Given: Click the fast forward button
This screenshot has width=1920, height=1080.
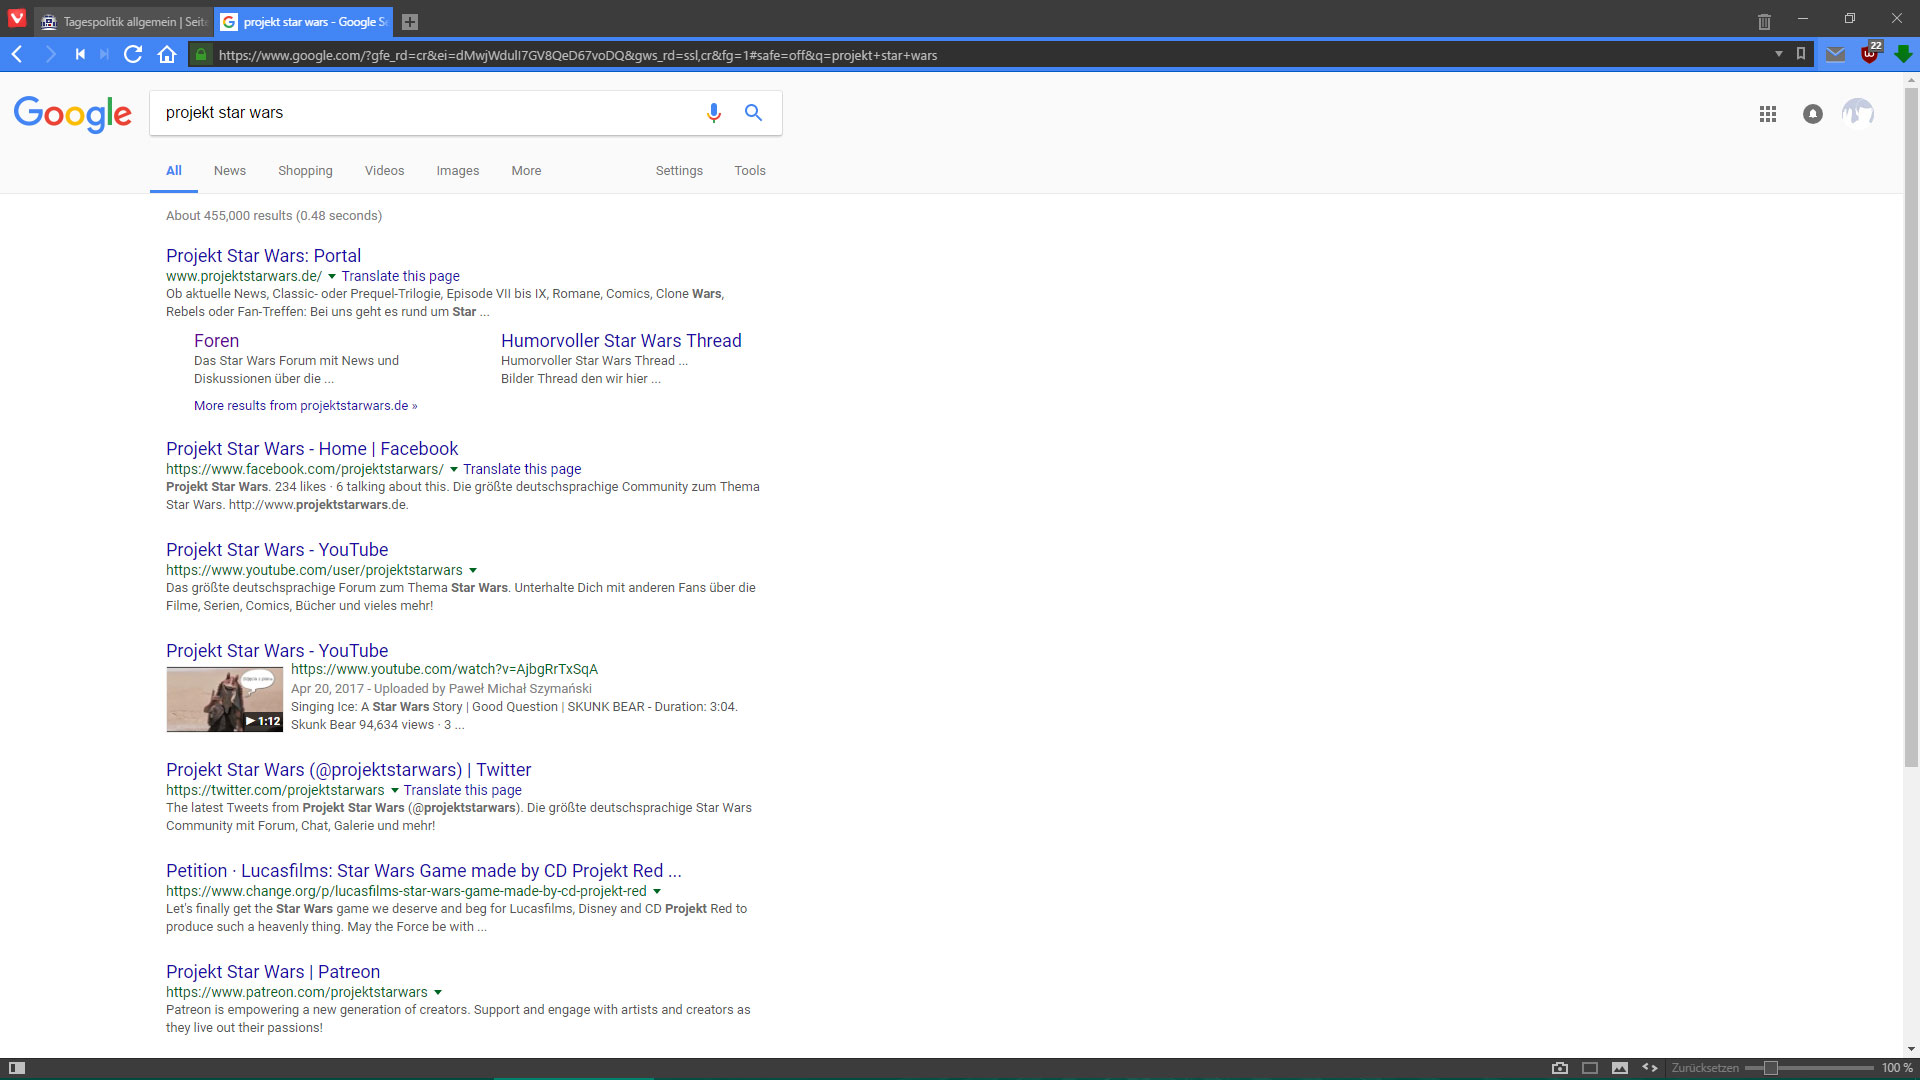Looking at the screenshot, I should (x=104, y=54).
